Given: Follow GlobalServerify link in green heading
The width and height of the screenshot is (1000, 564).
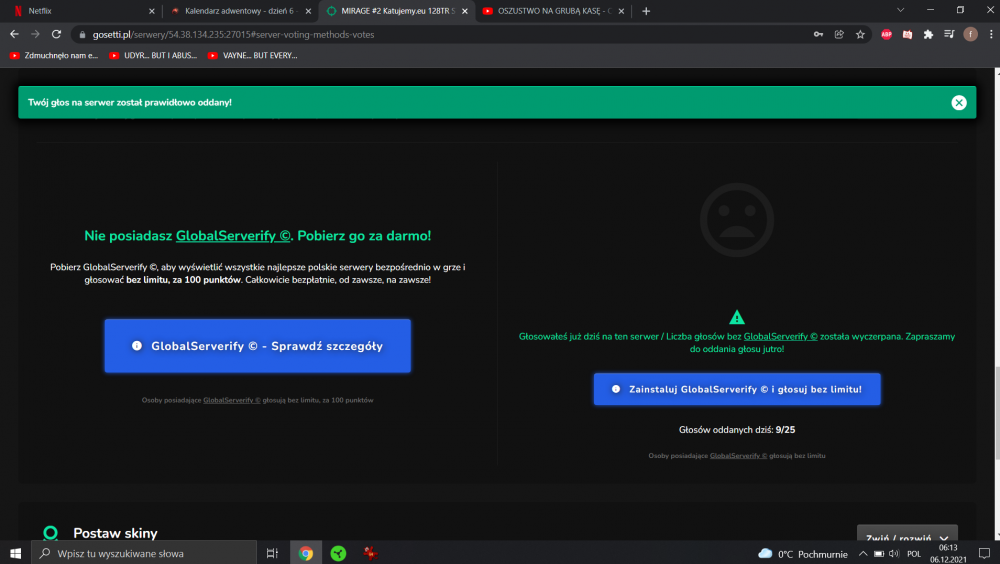Looking at the screenshot, I should (x=233, y=235).
